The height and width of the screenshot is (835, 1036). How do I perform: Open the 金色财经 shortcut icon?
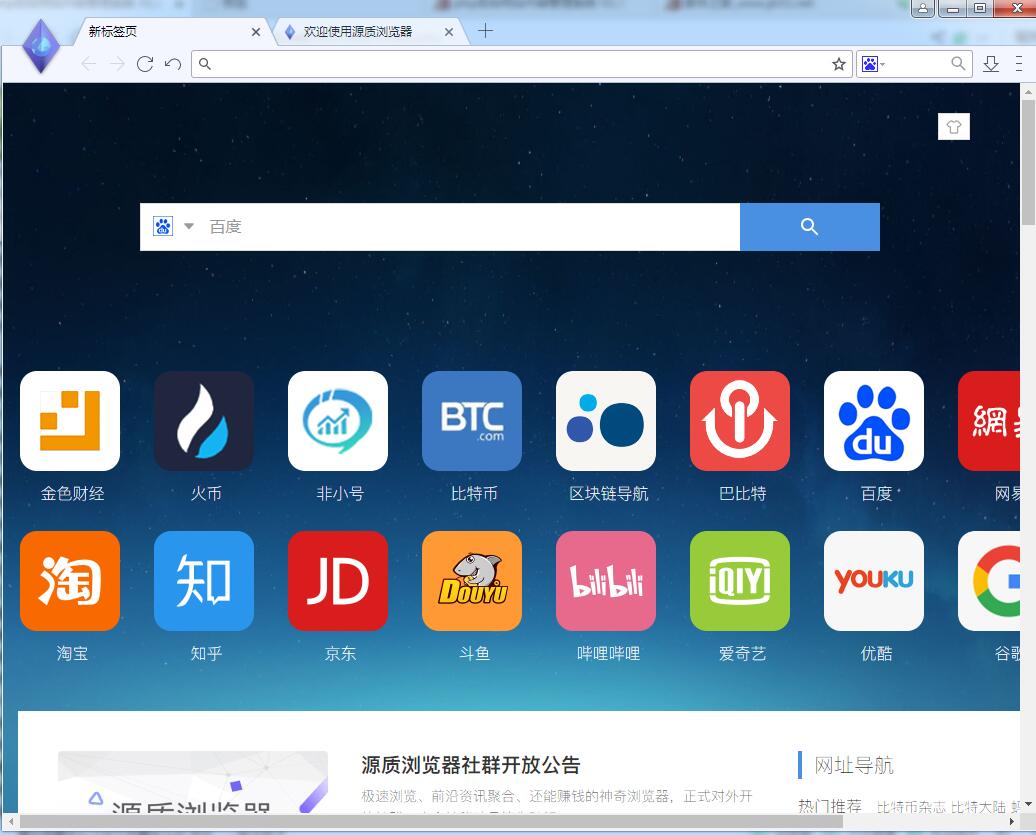pos(70,421)
